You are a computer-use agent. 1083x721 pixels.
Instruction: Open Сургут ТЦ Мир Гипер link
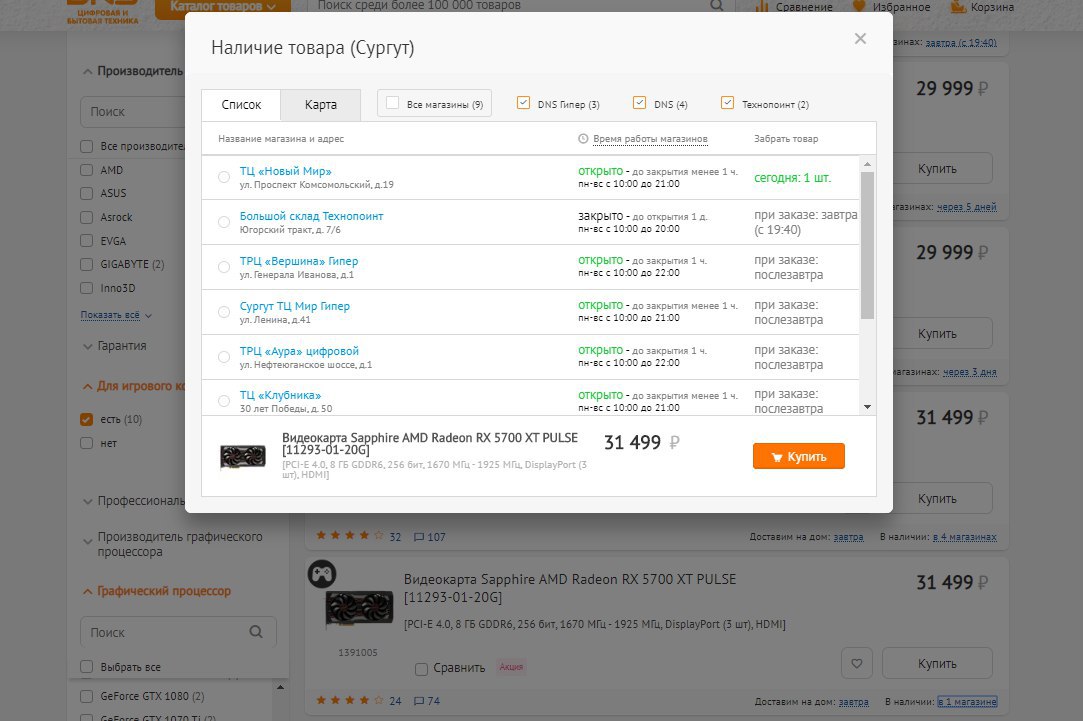(x=294, y=306)
